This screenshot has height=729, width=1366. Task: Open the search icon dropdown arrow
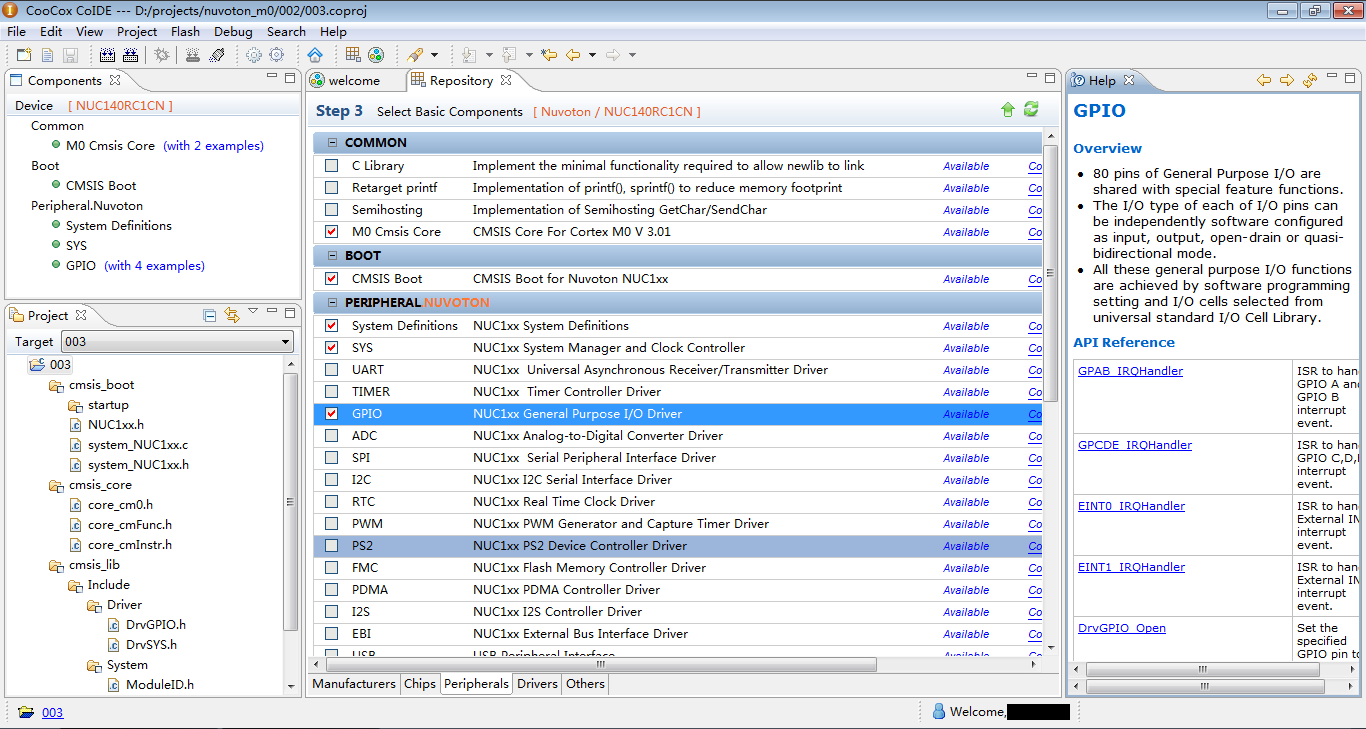(434, 55)
